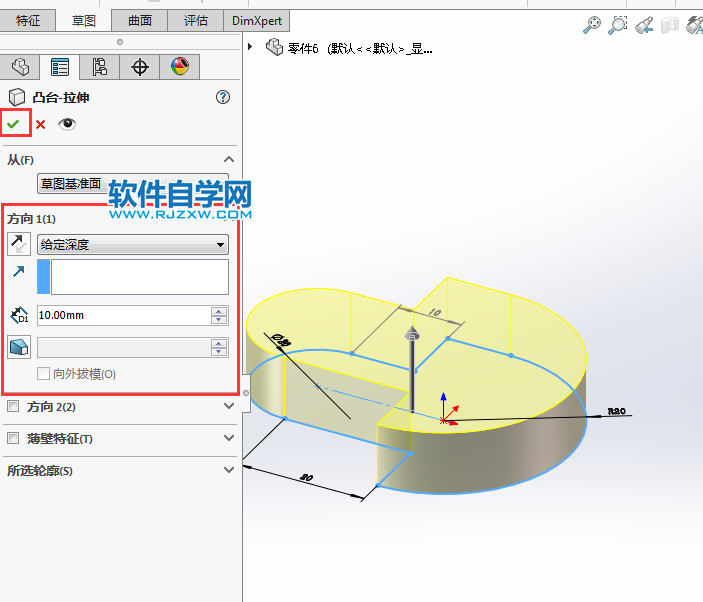Enable the 薄壁特征 checkbox
Viewport: 703px width, 602px height.
coord(13,439)
